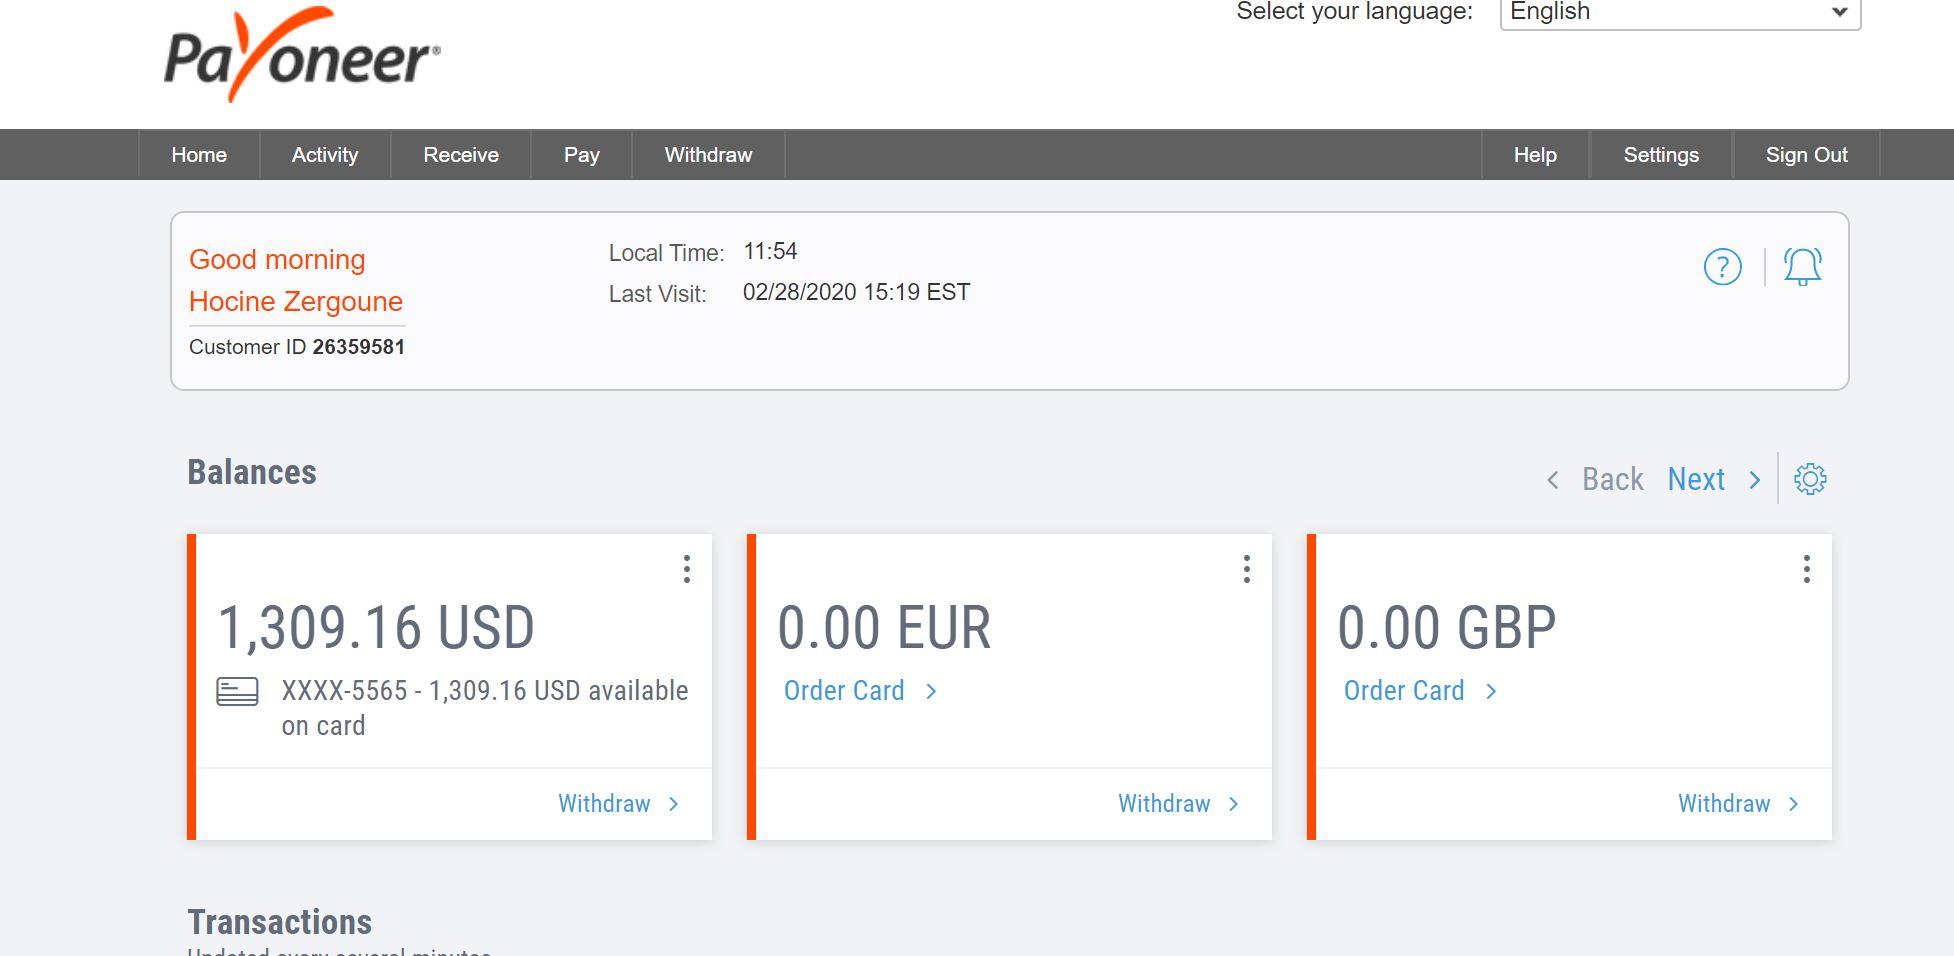The image size is (1954, 956).
Task: Go to the Home menu
Action: pos(199,155)
